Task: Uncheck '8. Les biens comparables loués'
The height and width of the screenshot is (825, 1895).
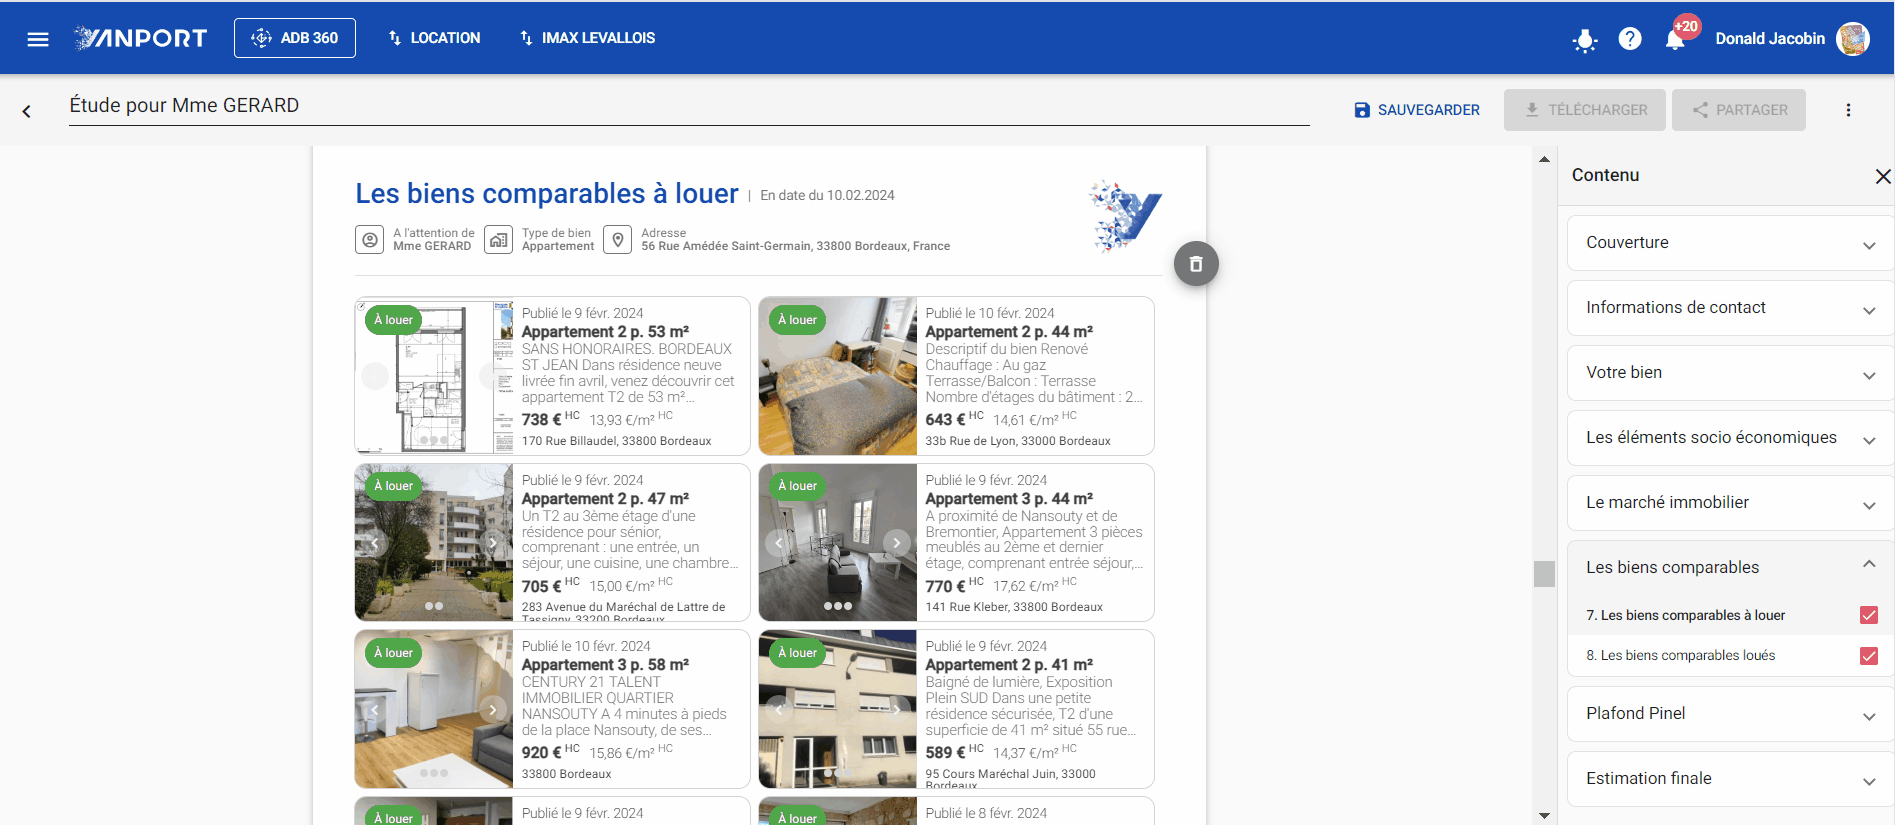Action: (1868, 656)
